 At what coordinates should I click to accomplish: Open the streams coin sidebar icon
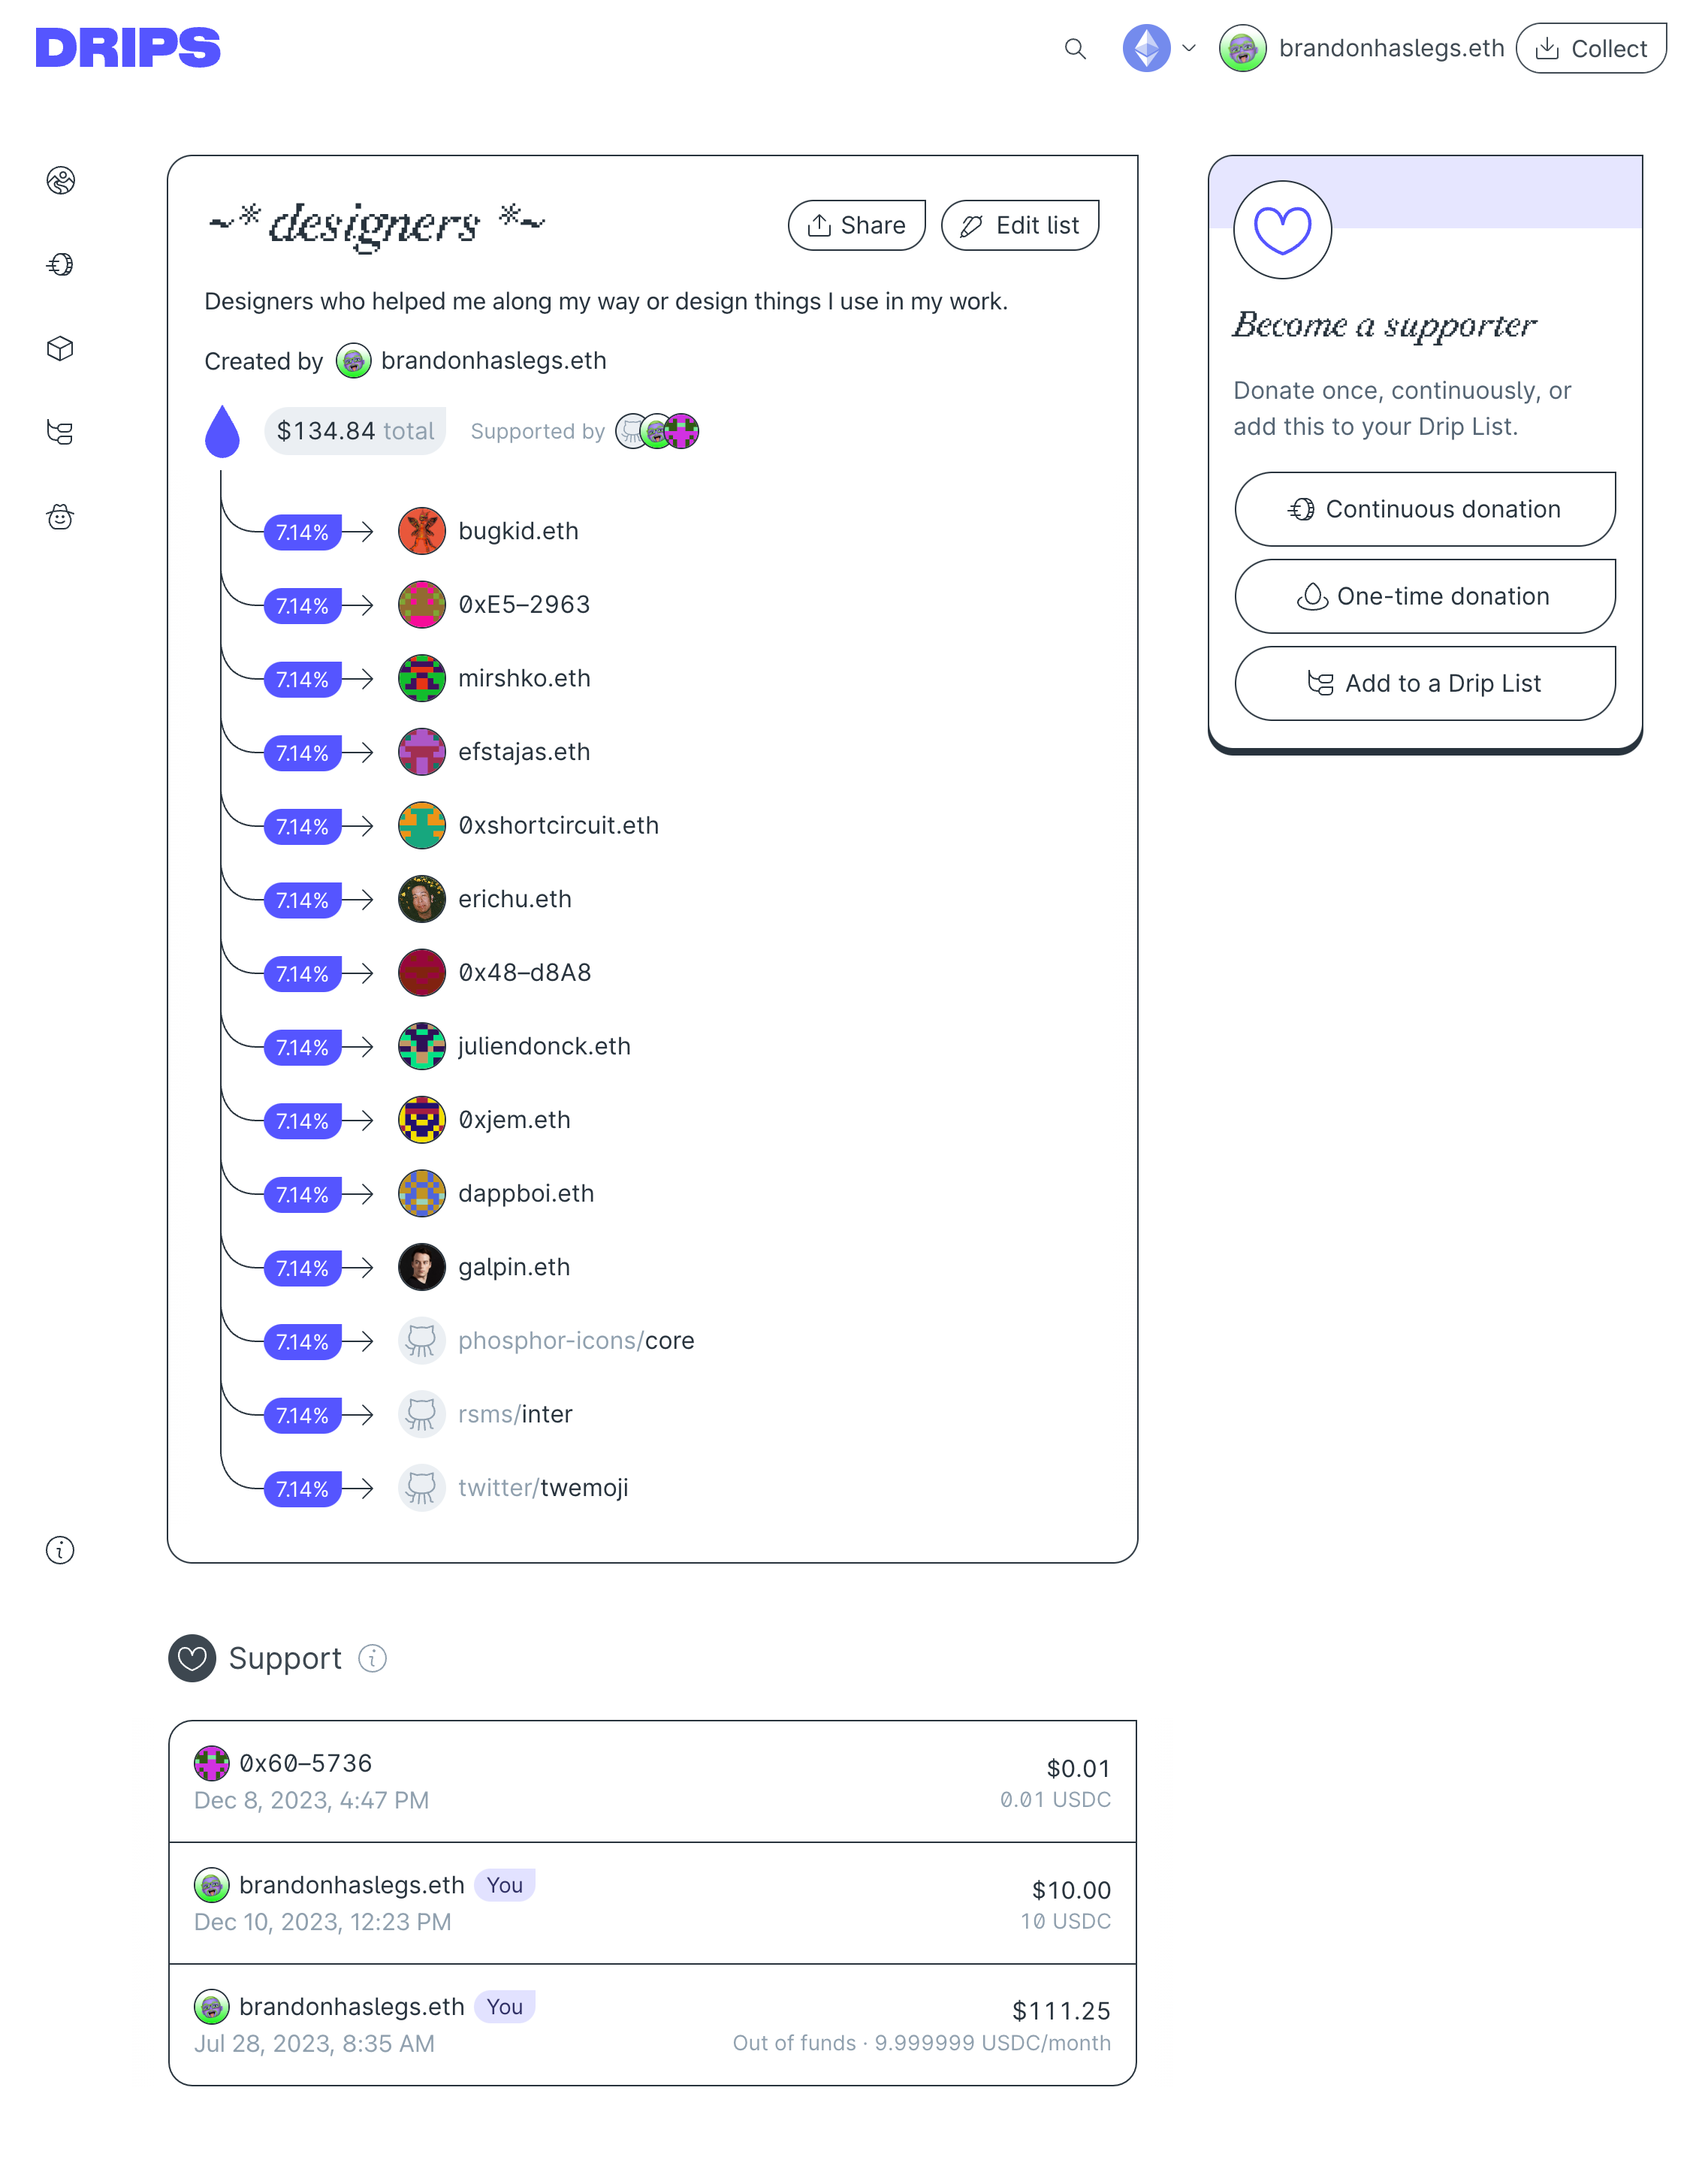[x=60, y=265]
